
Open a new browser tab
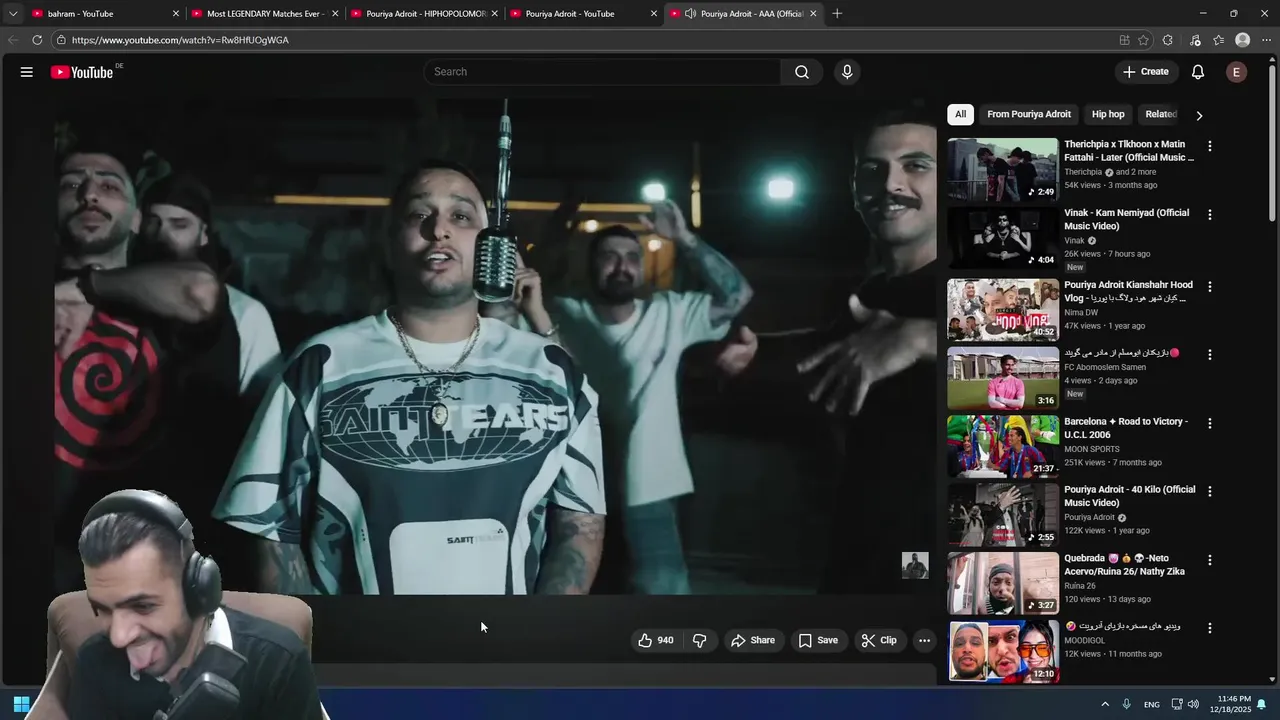(x=837, y=14)
